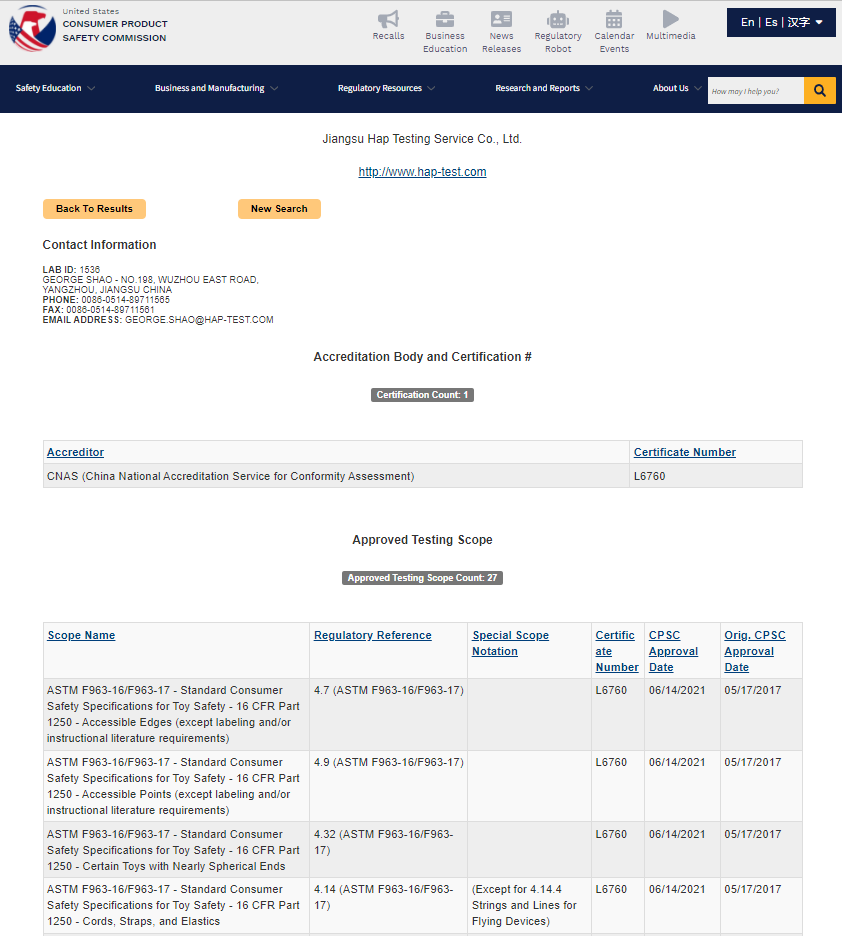Sort by Regulatory Reference column
Screen dimensions: 842x936
tap(372, 635)
